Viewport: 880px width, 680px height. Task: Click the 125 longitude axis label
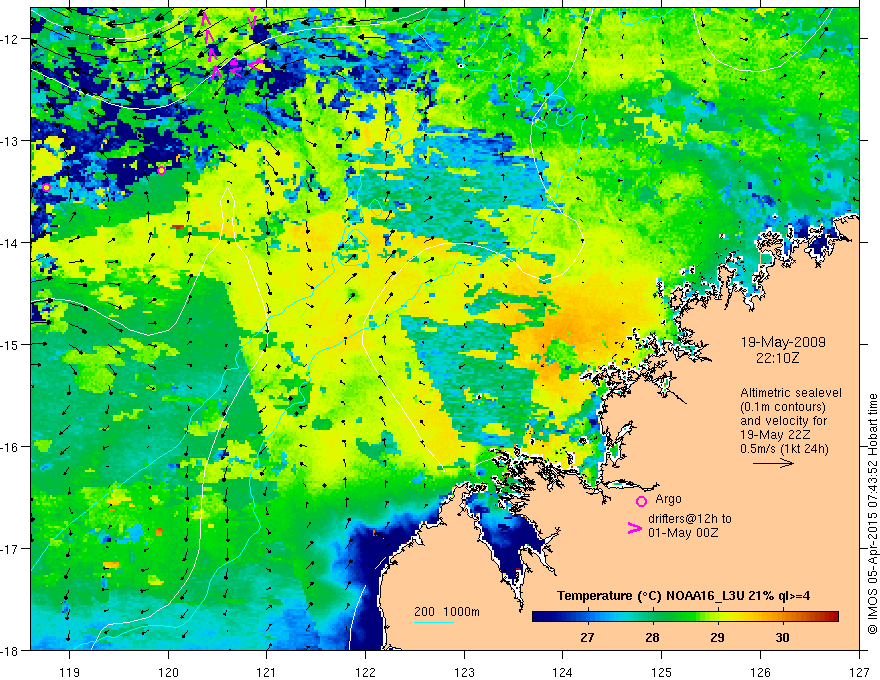click(x=662, y=672)
